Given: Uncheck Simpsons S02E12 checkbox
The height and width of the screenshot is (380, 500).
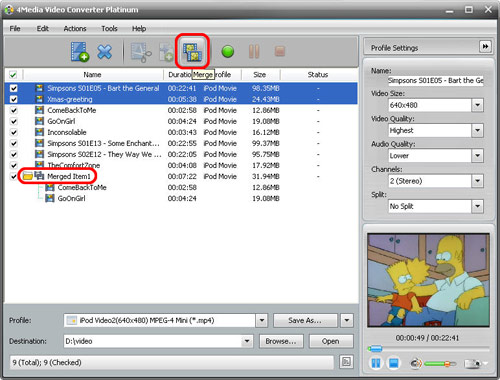Looking at the screenshot, I should (14, 154).
